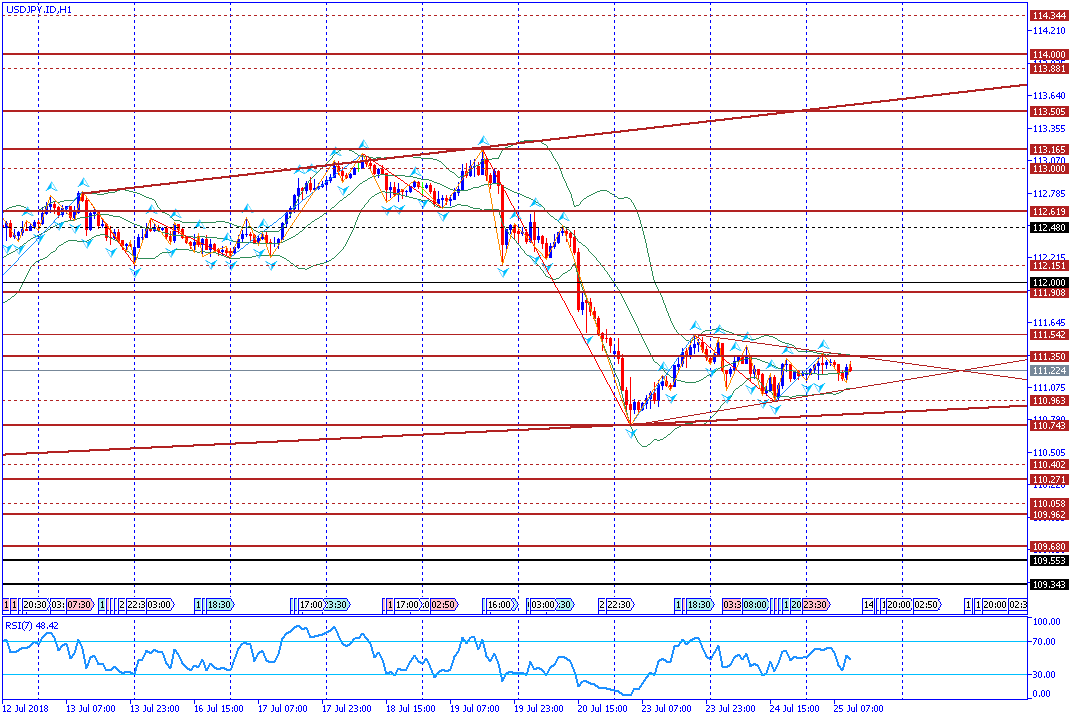The height and width of the screenshot is (720, 1080).
Task: Select the 109.680 price level label
Action: (1048, 546)
